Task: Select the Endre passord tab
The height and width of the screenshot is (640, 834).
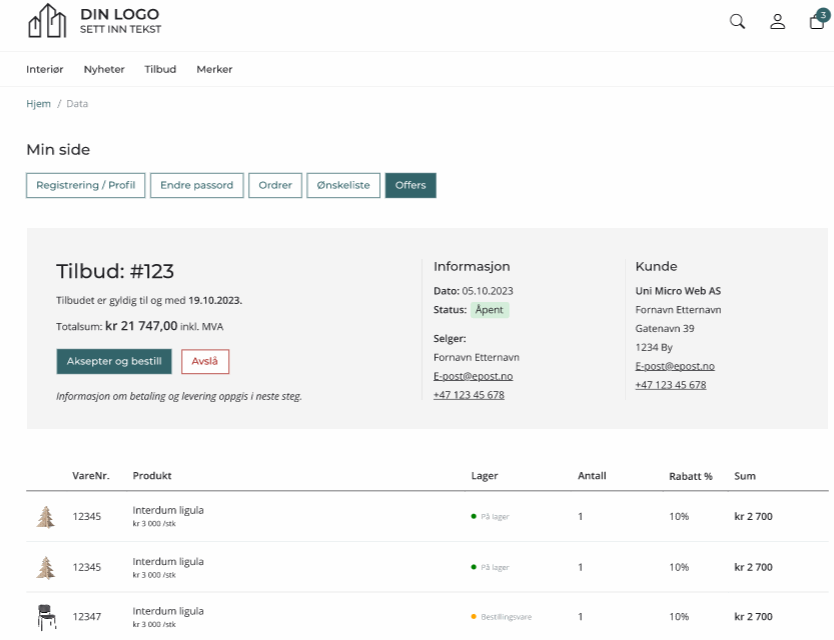Action: [x=197, y=185]
